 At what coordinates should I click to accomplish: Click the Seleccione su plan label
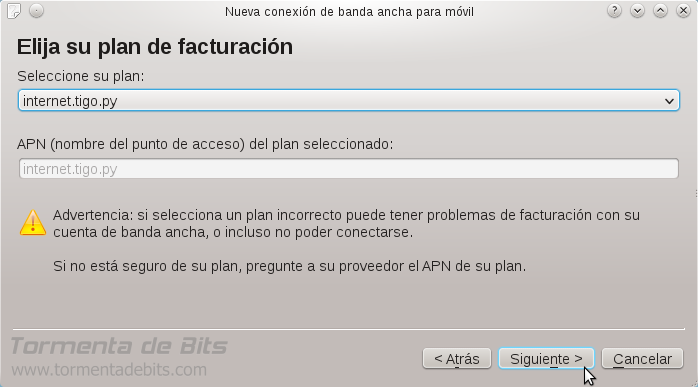[x=81, y=76]
